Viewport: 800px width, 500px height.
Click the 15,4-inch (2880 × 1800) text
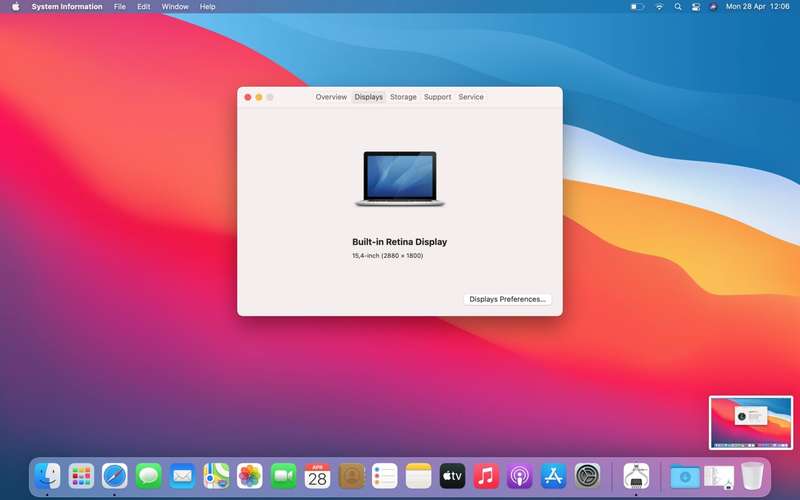pyautogui.click(x=387, y=256)
